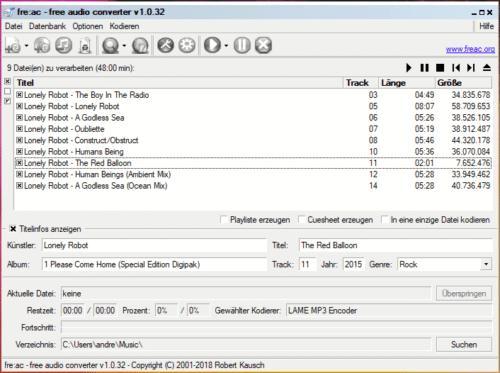Click the CDDB database query icon

point(110,45)
